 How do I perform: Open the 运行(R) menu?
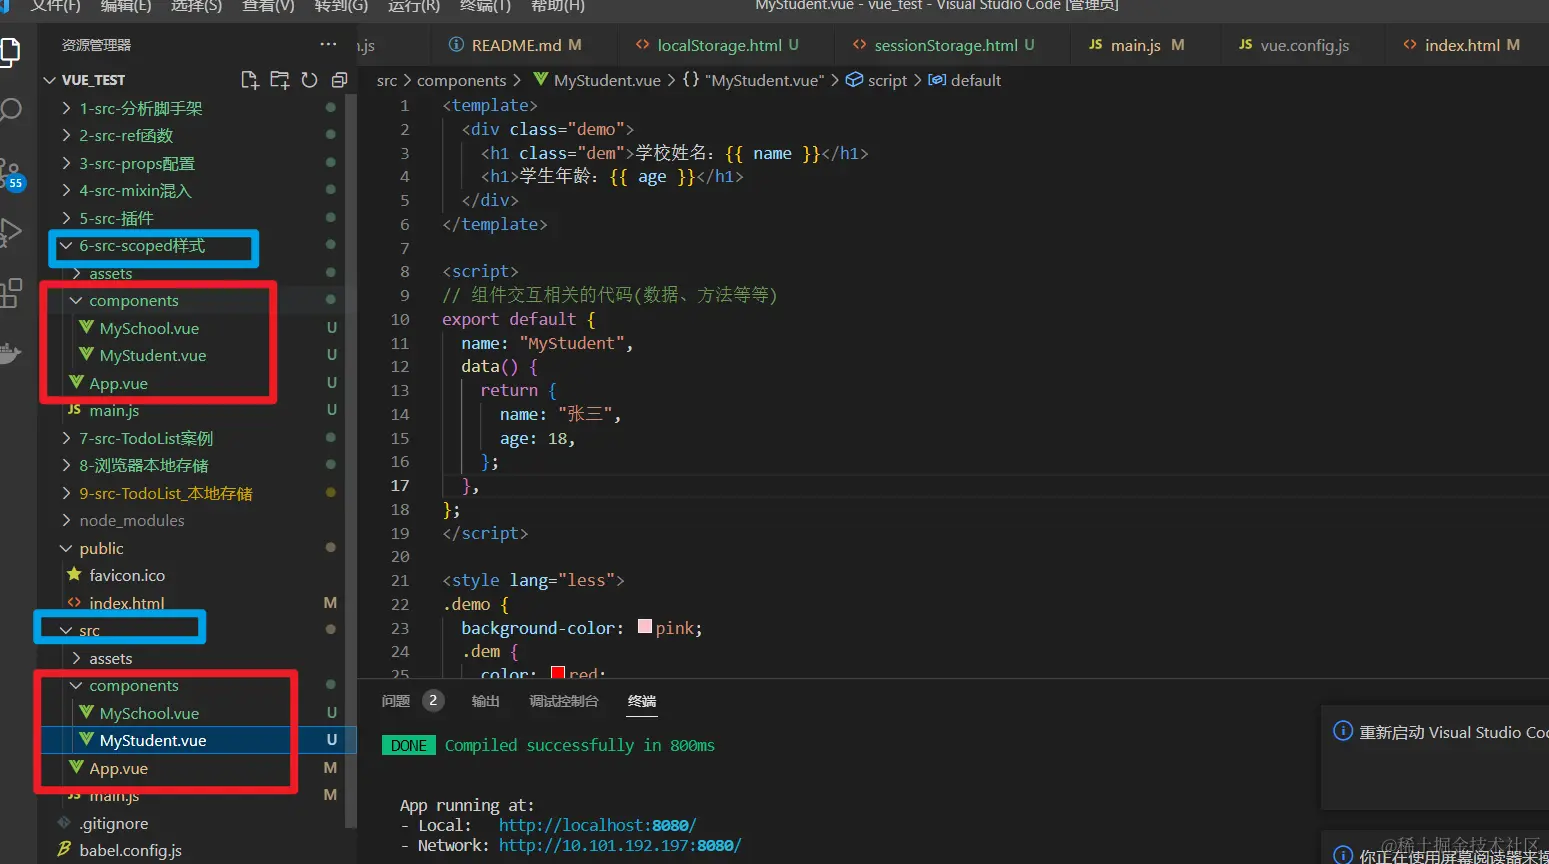(x=413, y=6)
